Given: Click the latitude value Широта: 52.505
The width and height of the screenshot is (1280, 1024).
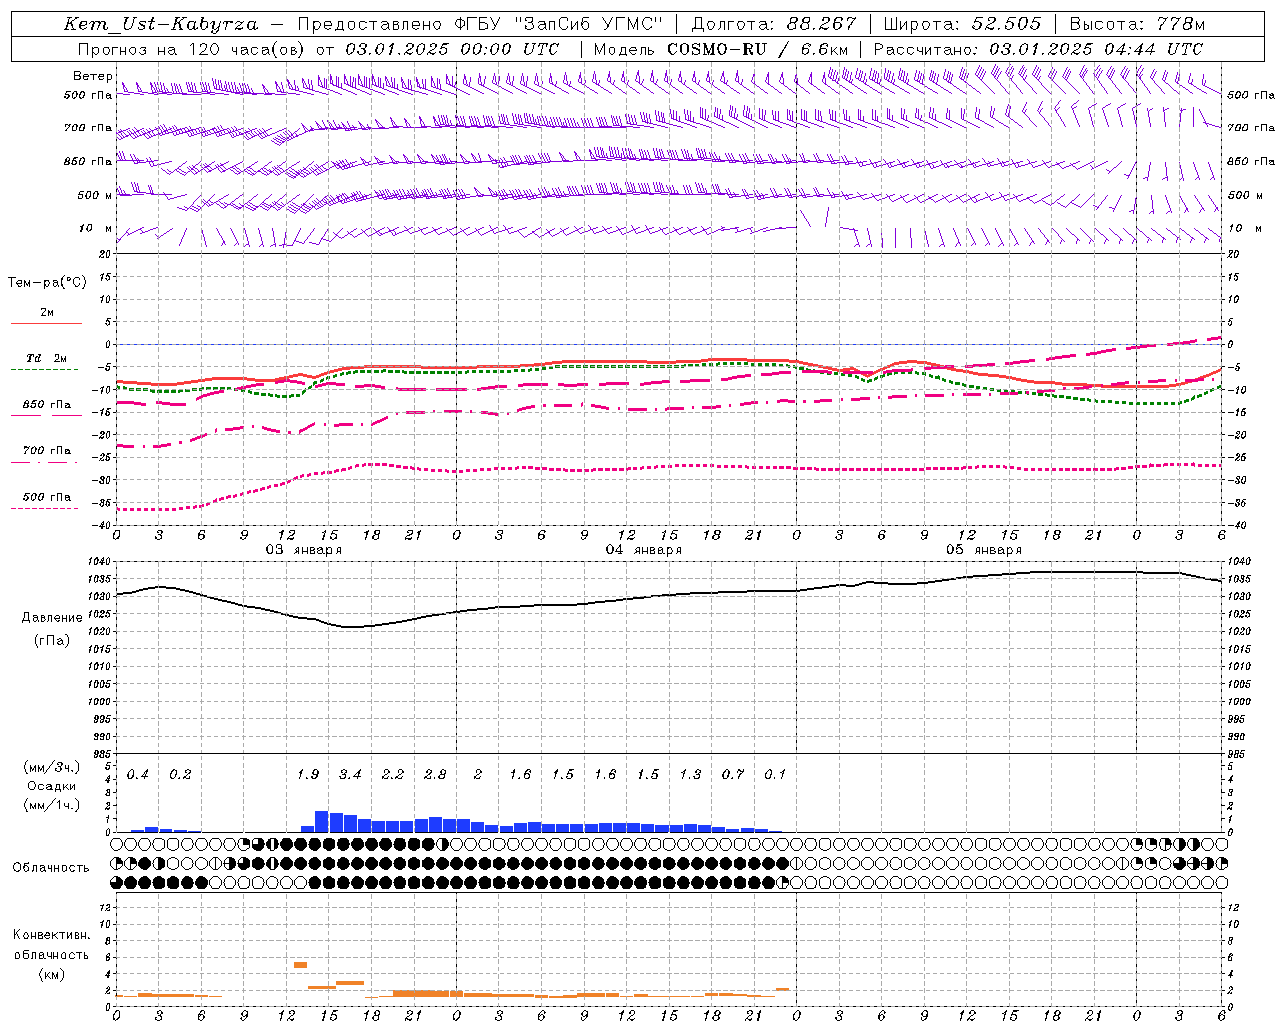Looking at the screenshot, I should click(962, 24).
